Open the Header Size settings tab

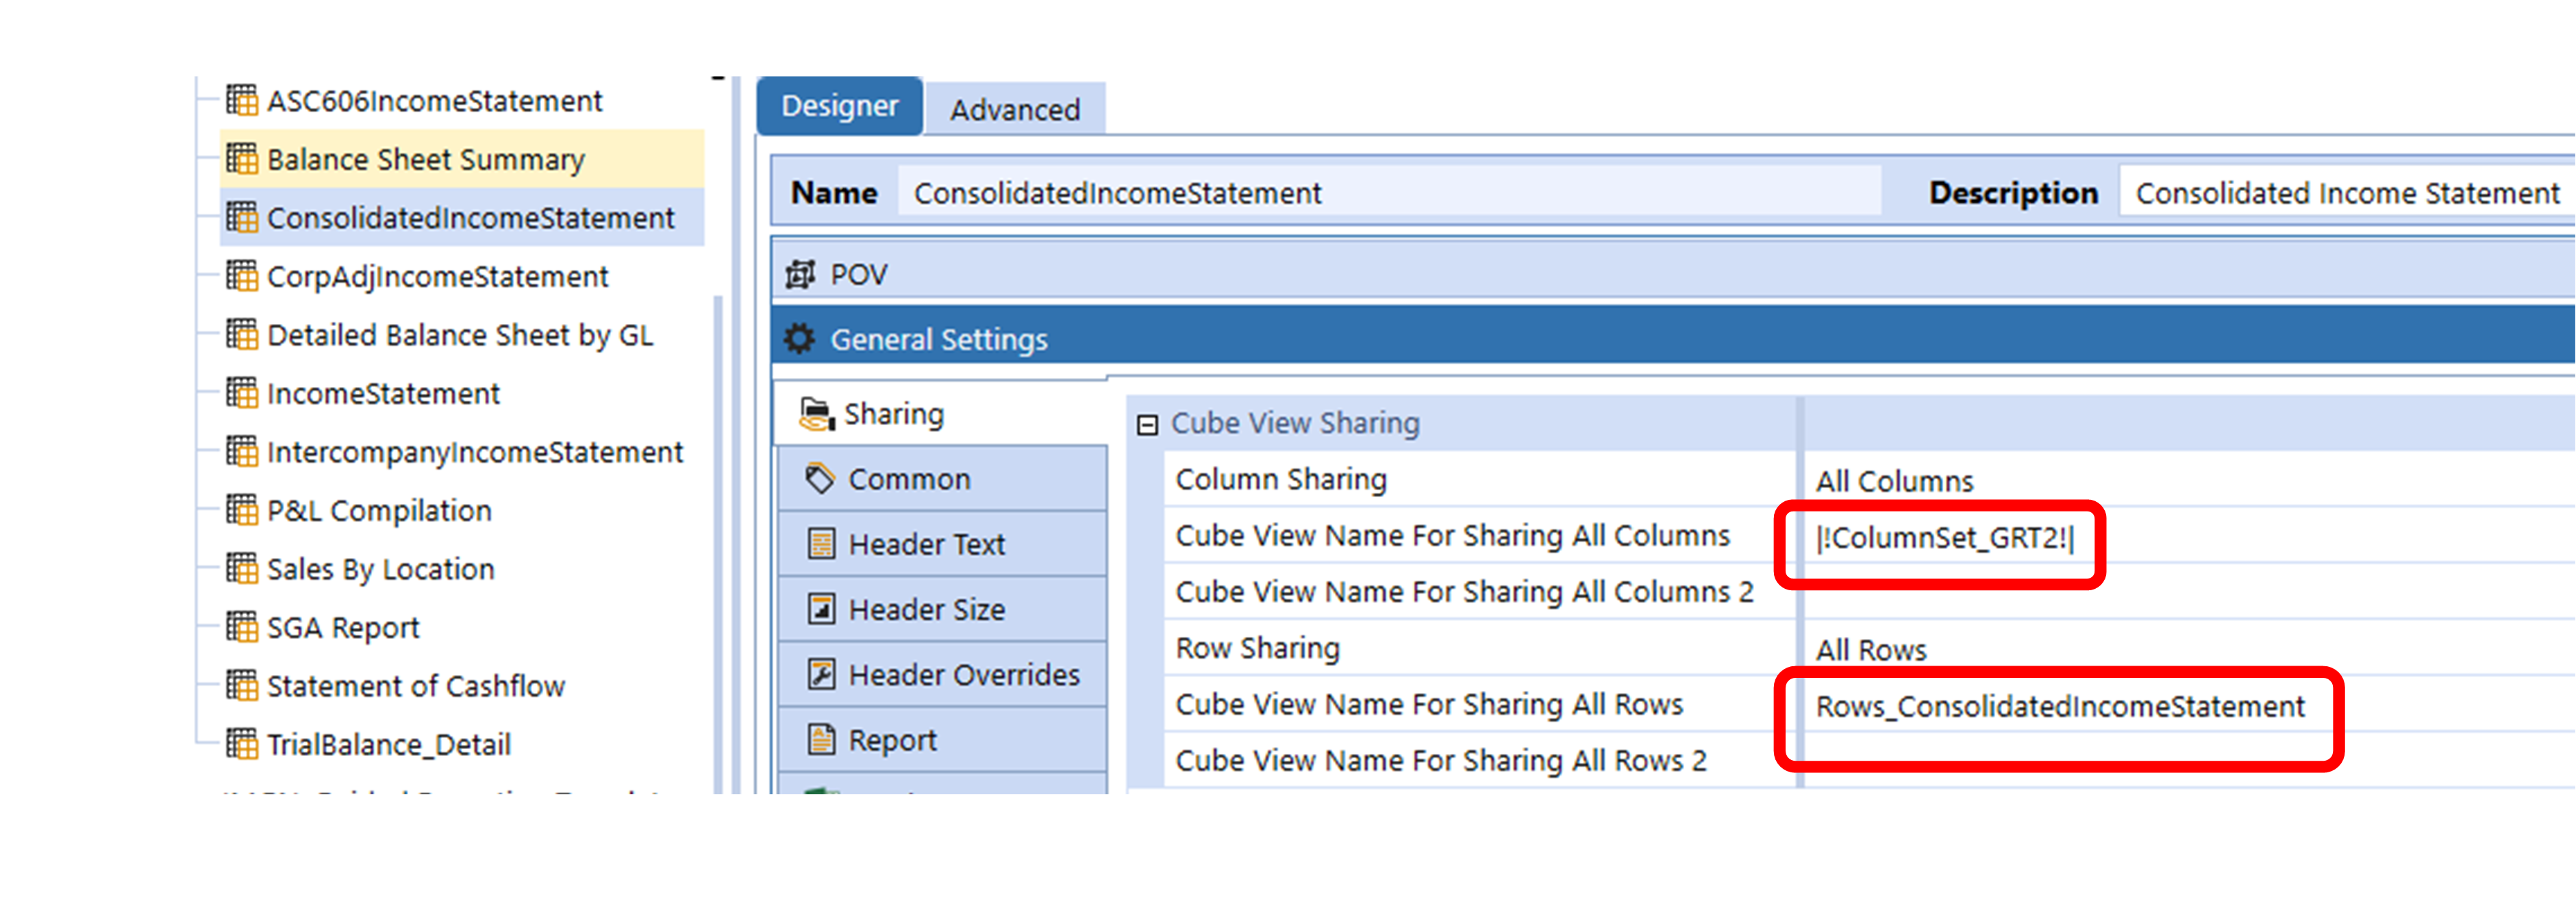point(942,609)
